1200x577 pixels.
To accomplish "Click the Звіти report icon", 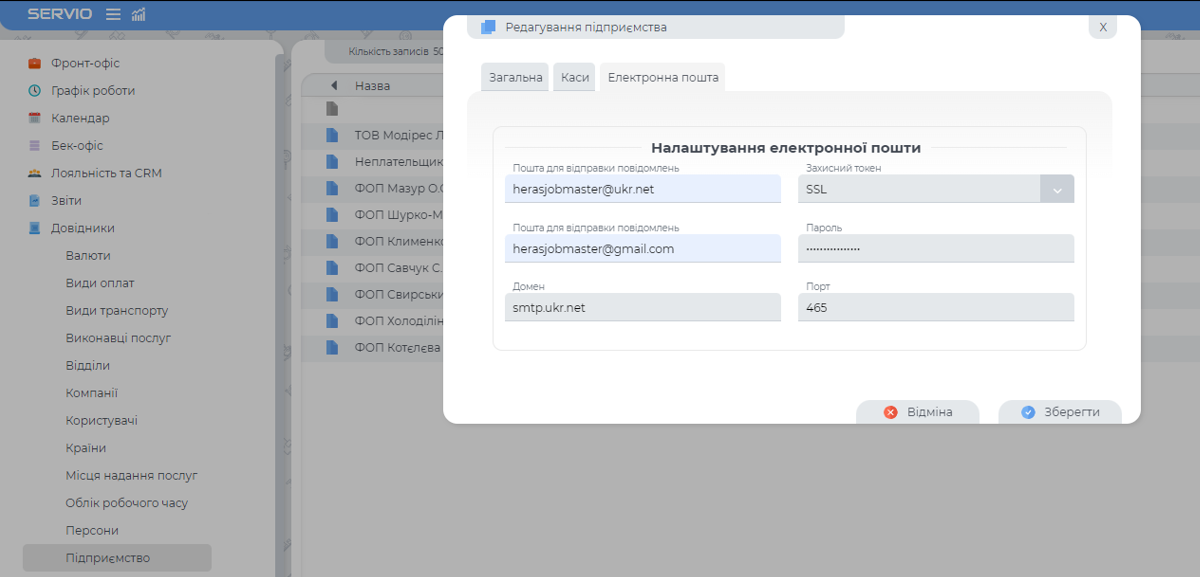I will (x=34, y=201).
